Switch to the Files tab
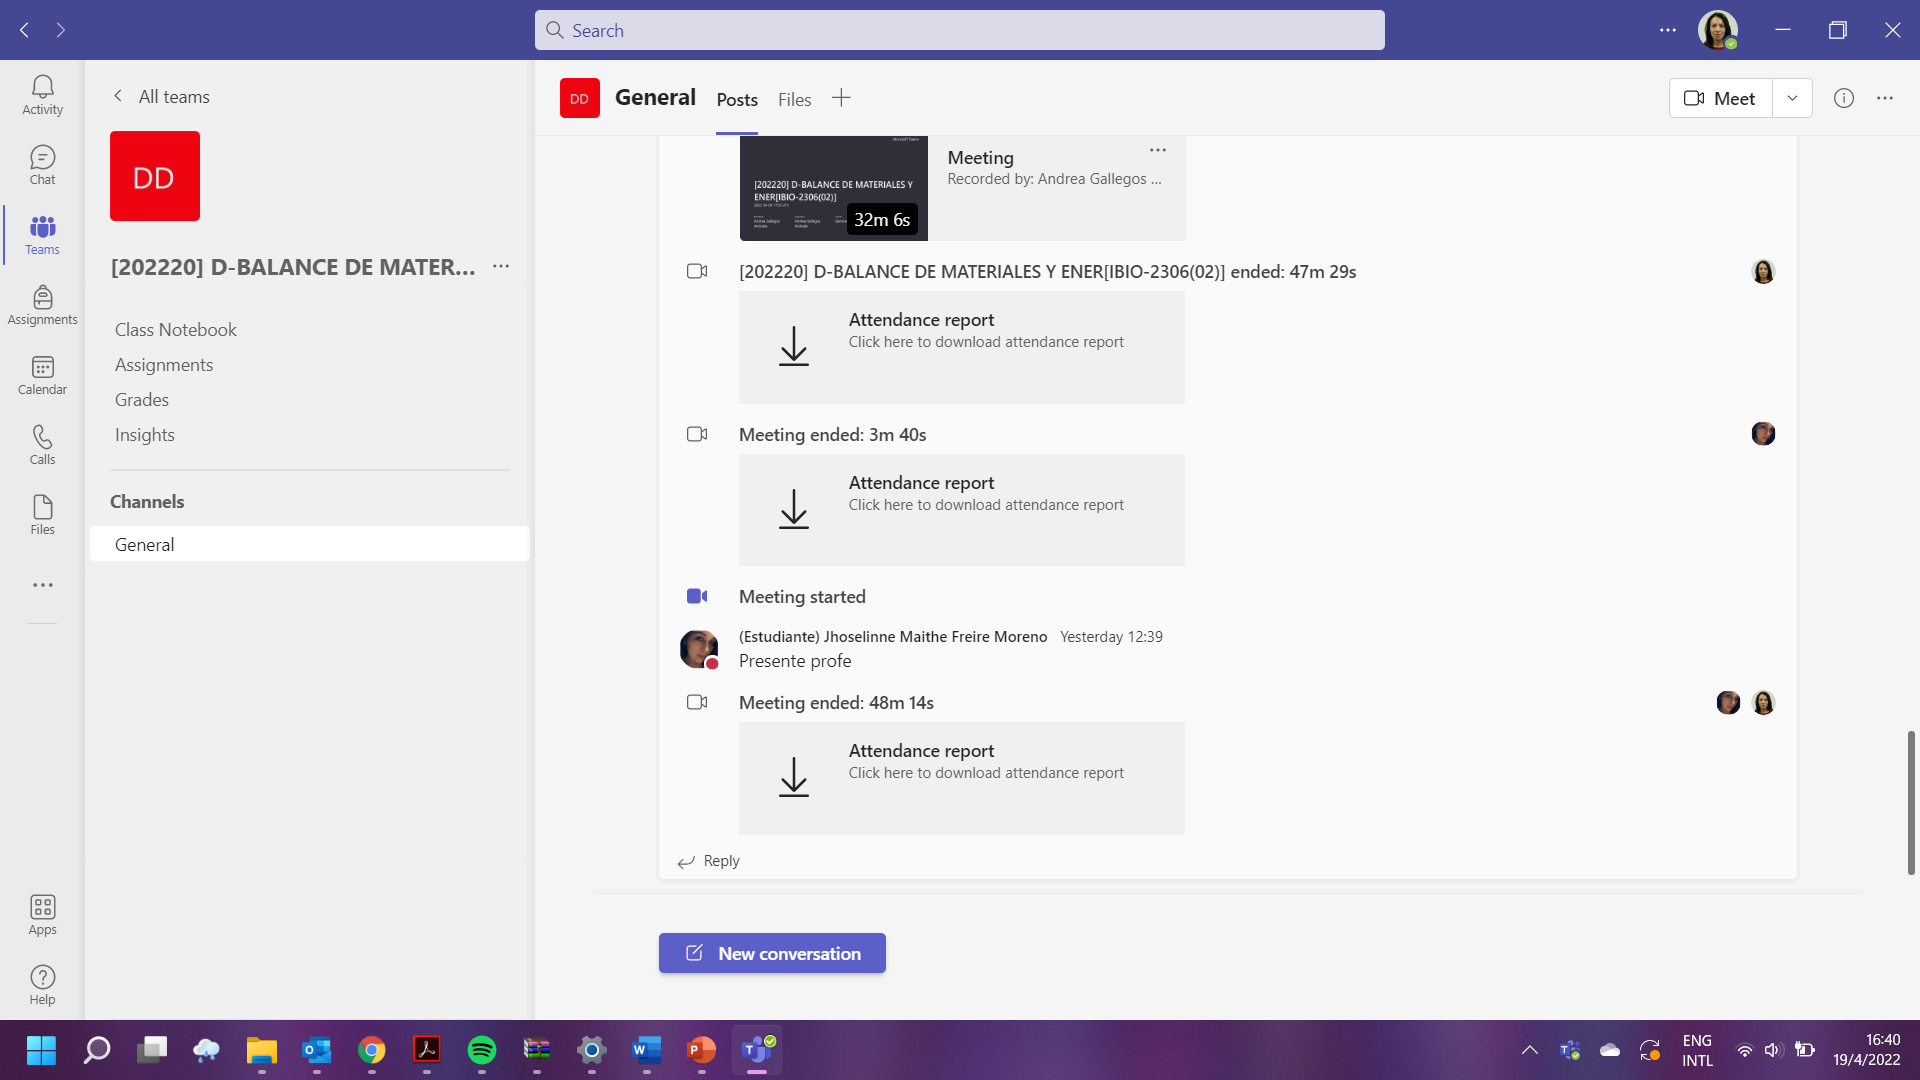Image resolution: width=1920 pixels, height=1080 pixels. tap(794, 100)
